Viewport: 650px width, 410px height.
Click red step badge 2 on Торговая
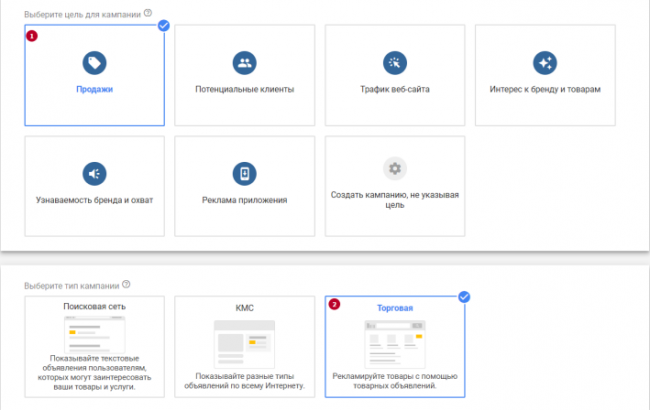334,305
